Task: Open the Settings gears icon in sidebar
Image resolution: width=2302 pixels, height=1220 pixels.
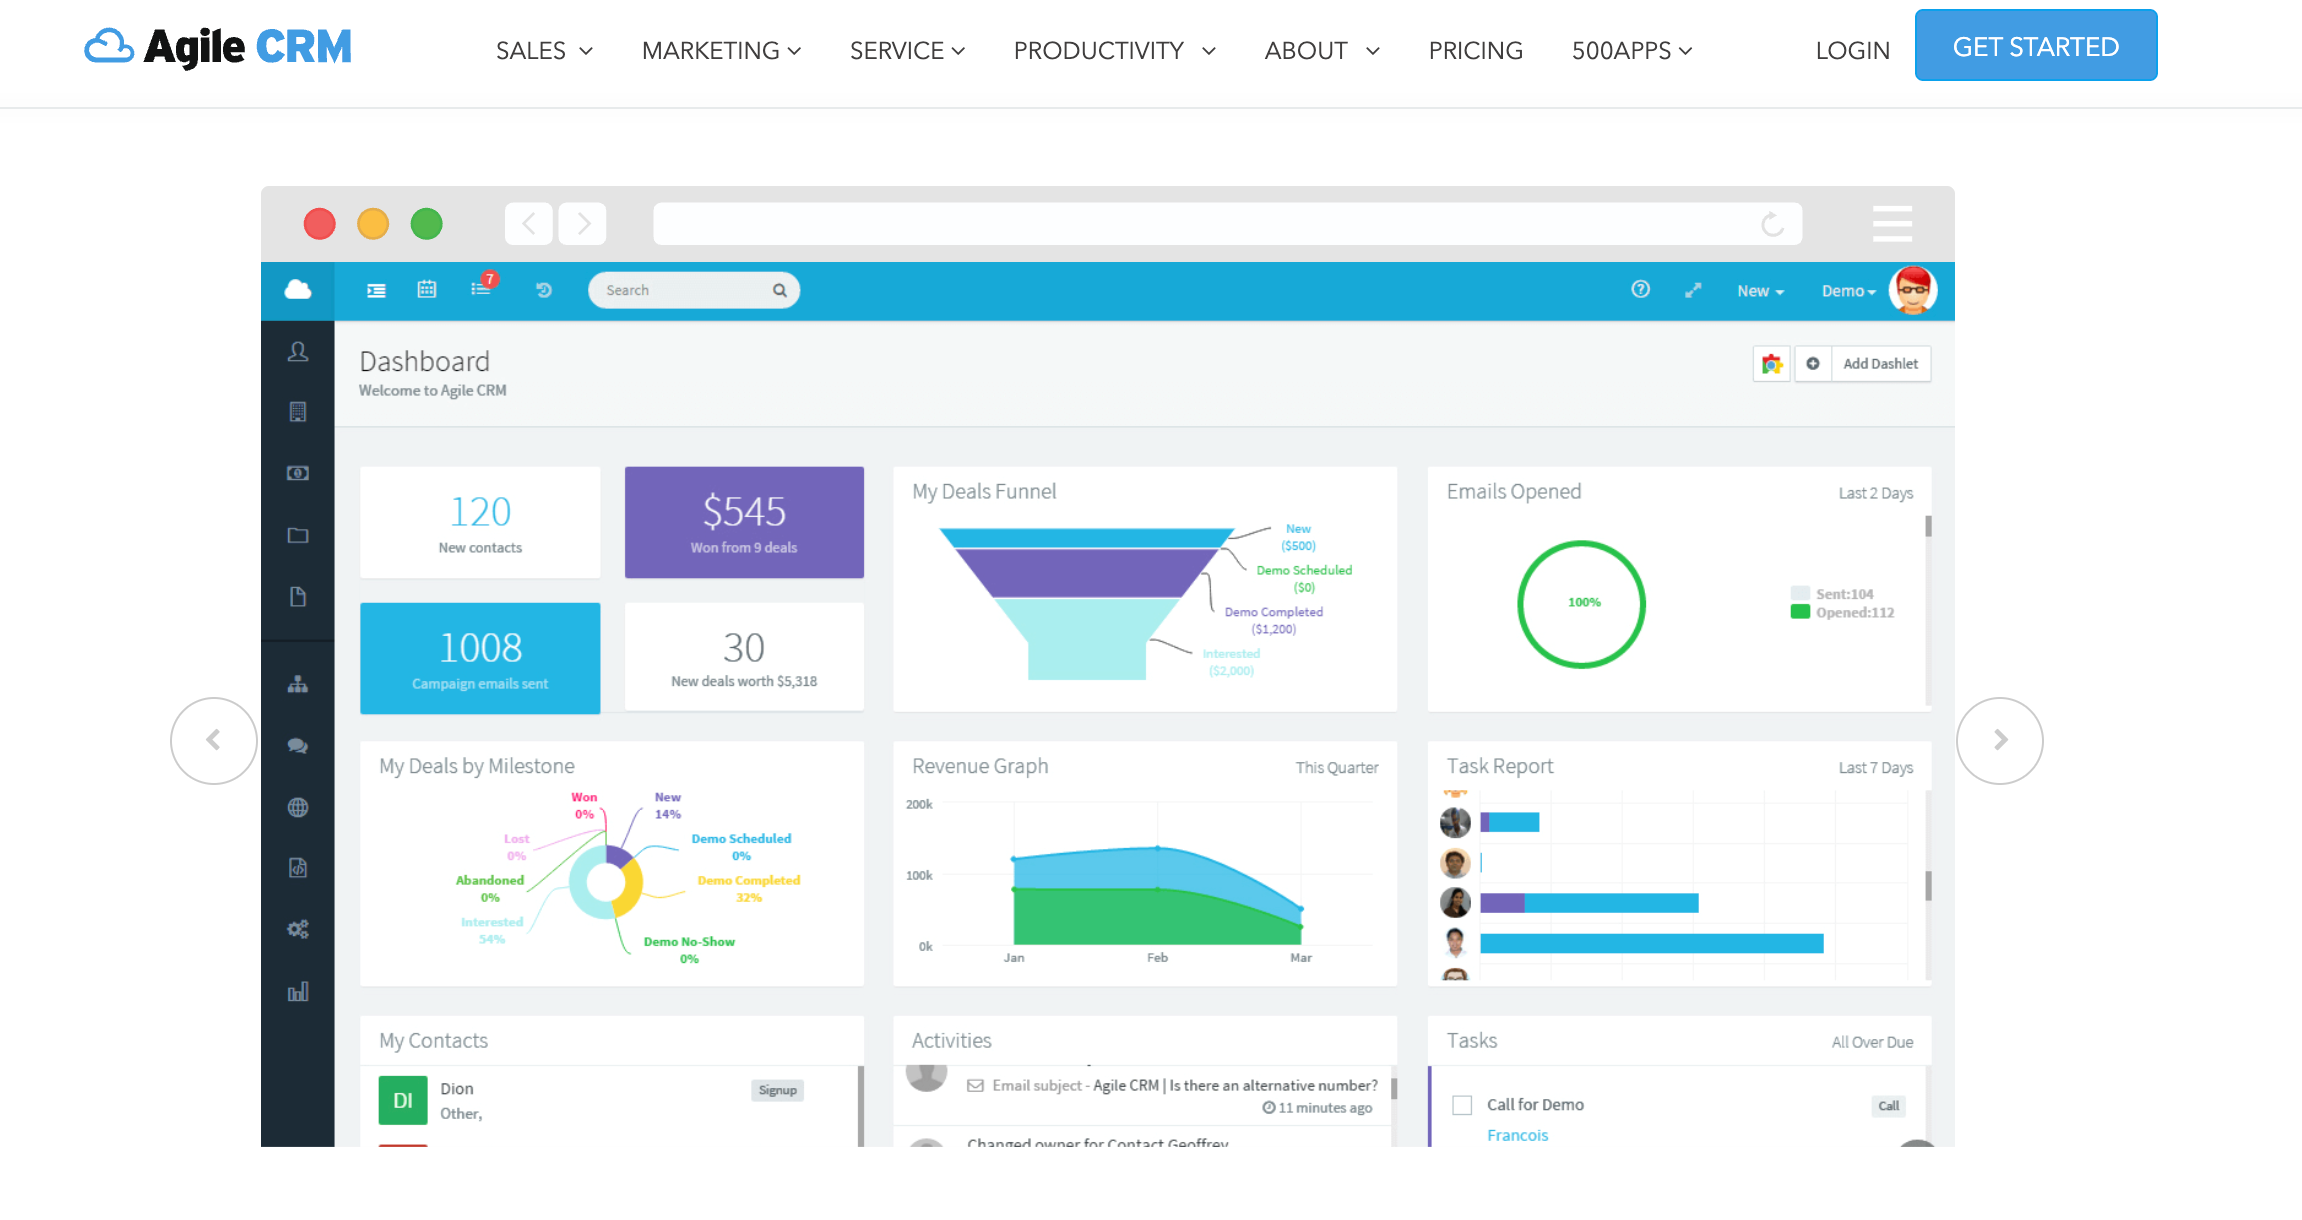Action: (x=298, y=929)
